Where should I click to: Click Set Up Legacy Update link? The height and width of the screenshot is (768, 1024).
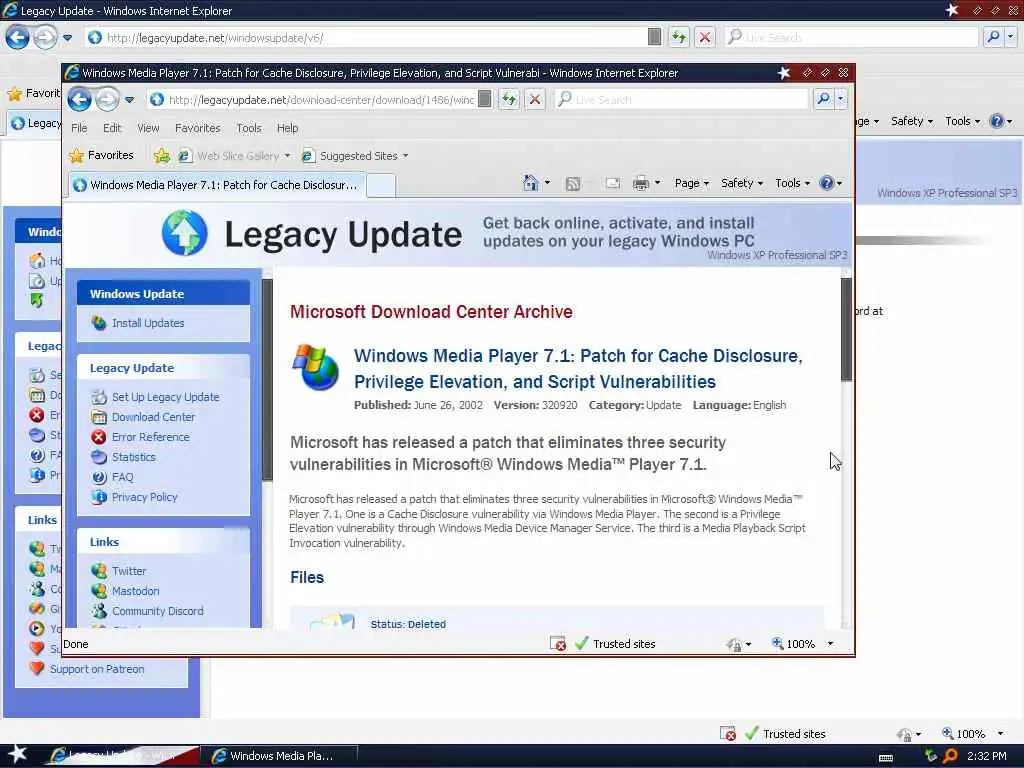point(165,397)
